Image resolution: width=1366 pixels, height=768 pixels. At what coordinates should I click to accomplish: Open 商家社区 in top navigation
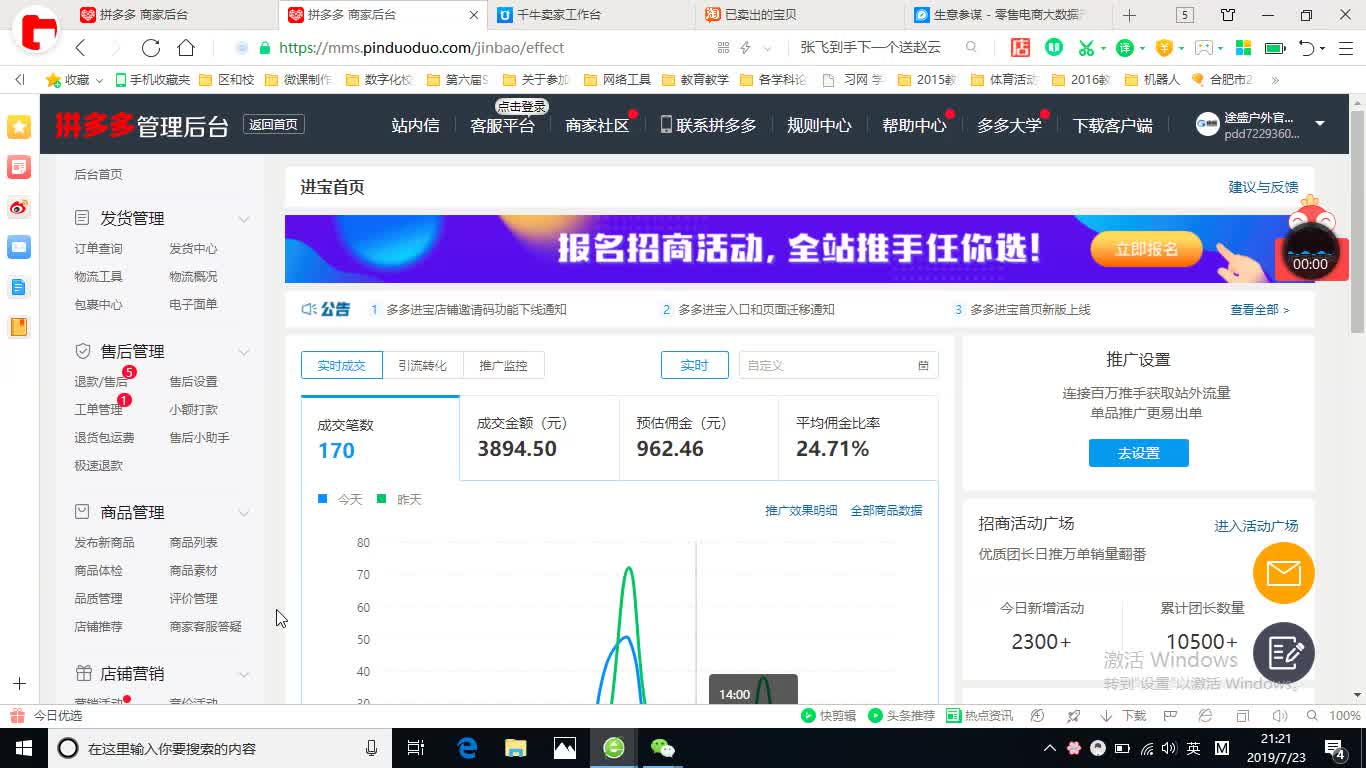pos(597,125)
